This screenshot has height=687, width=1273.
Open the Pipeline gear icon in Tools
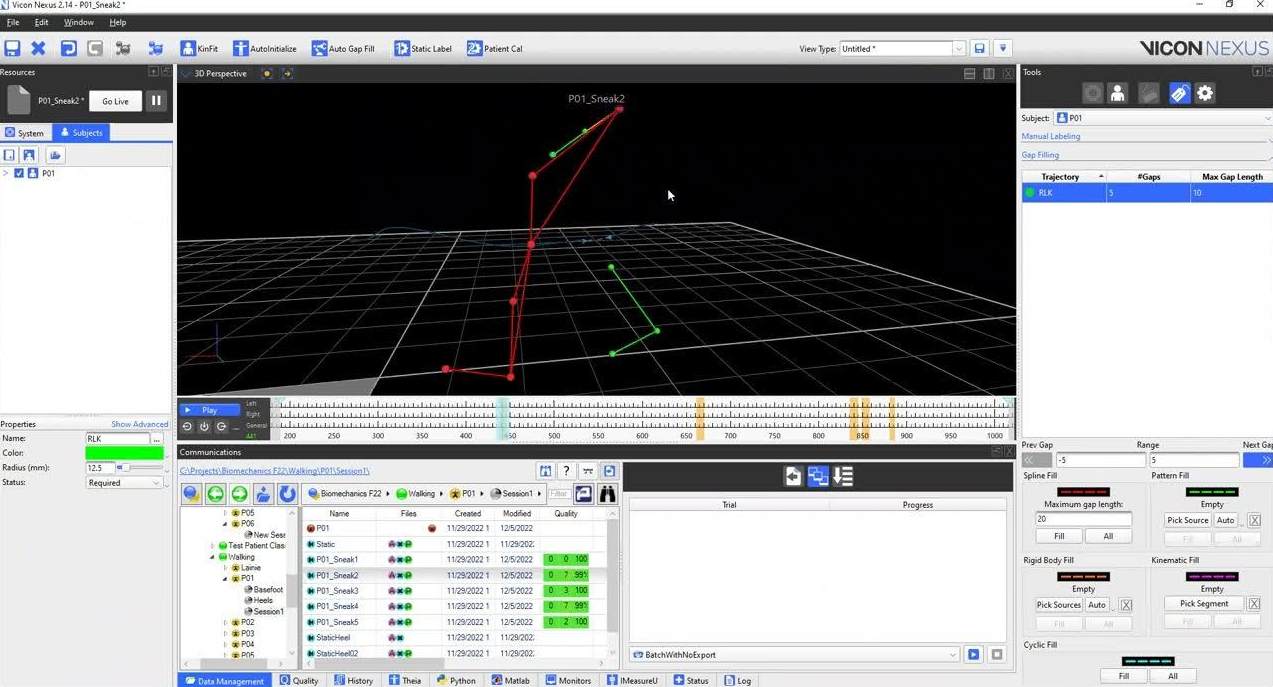pos(1205,93)
